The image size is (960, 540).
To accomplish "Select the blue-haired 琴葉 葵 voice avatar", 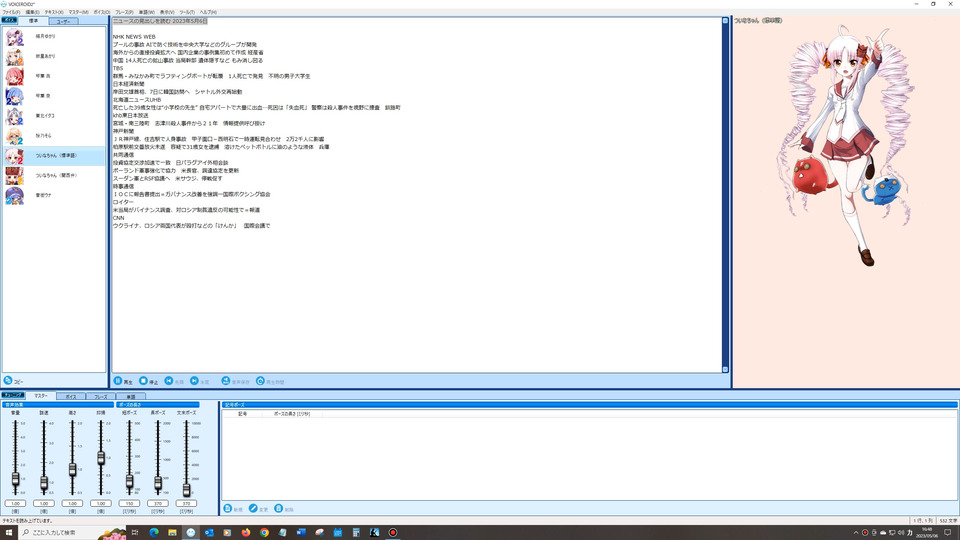I will [14, 96].
